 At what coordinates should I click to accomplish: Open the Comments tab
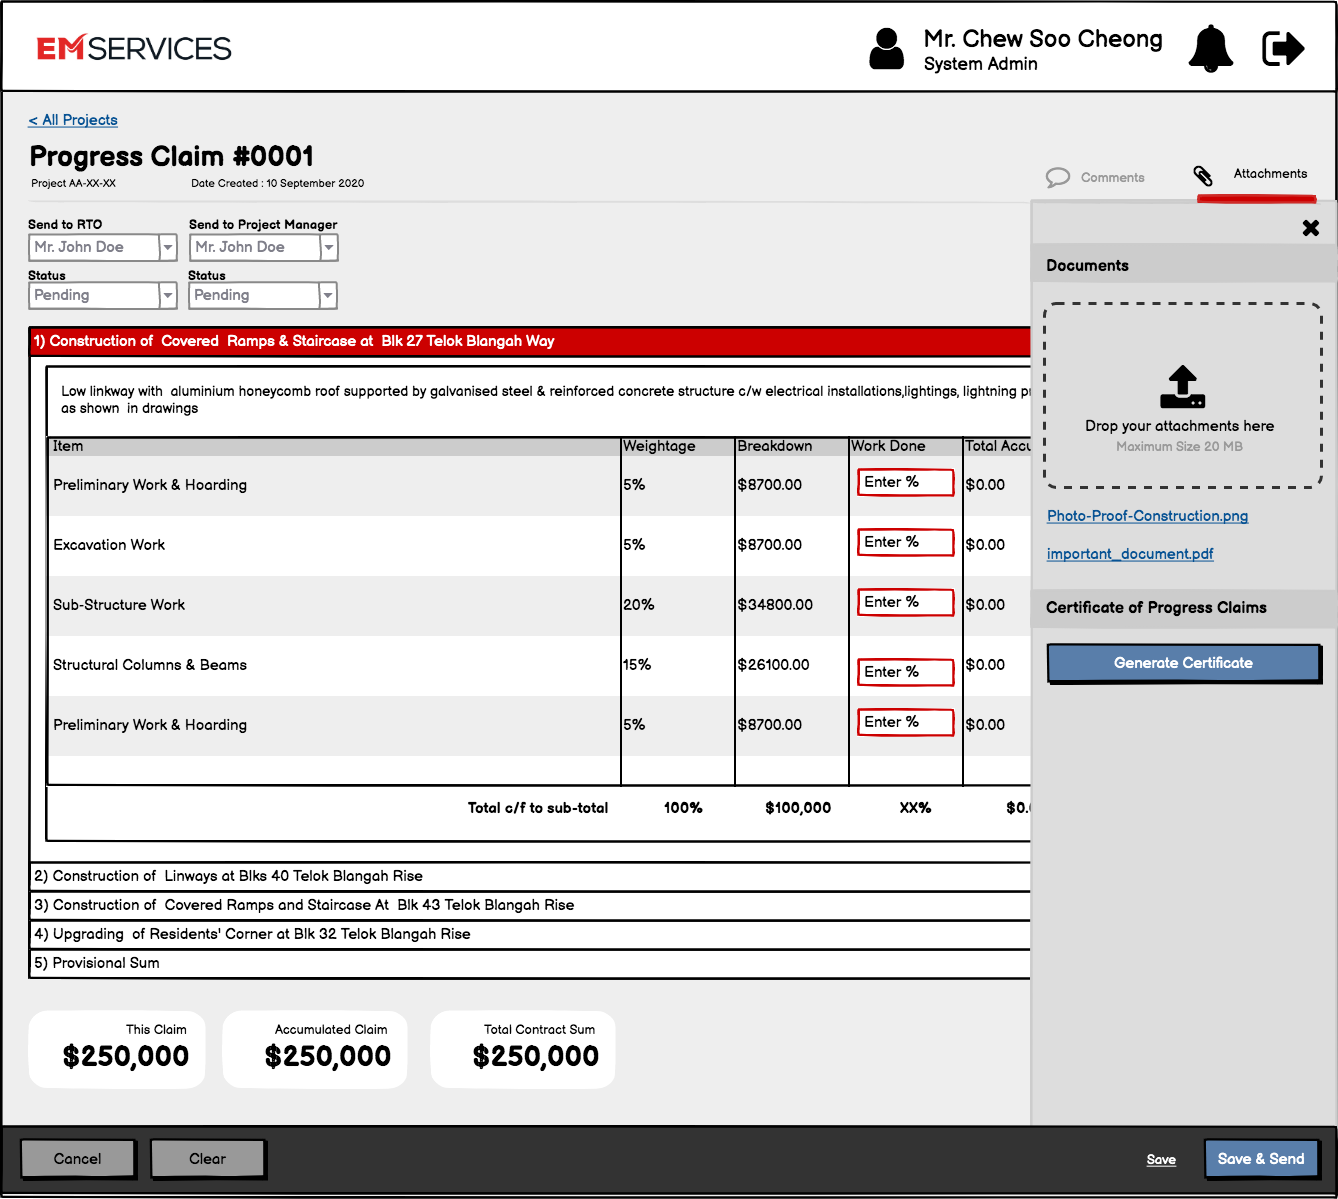coord(1096,177)
